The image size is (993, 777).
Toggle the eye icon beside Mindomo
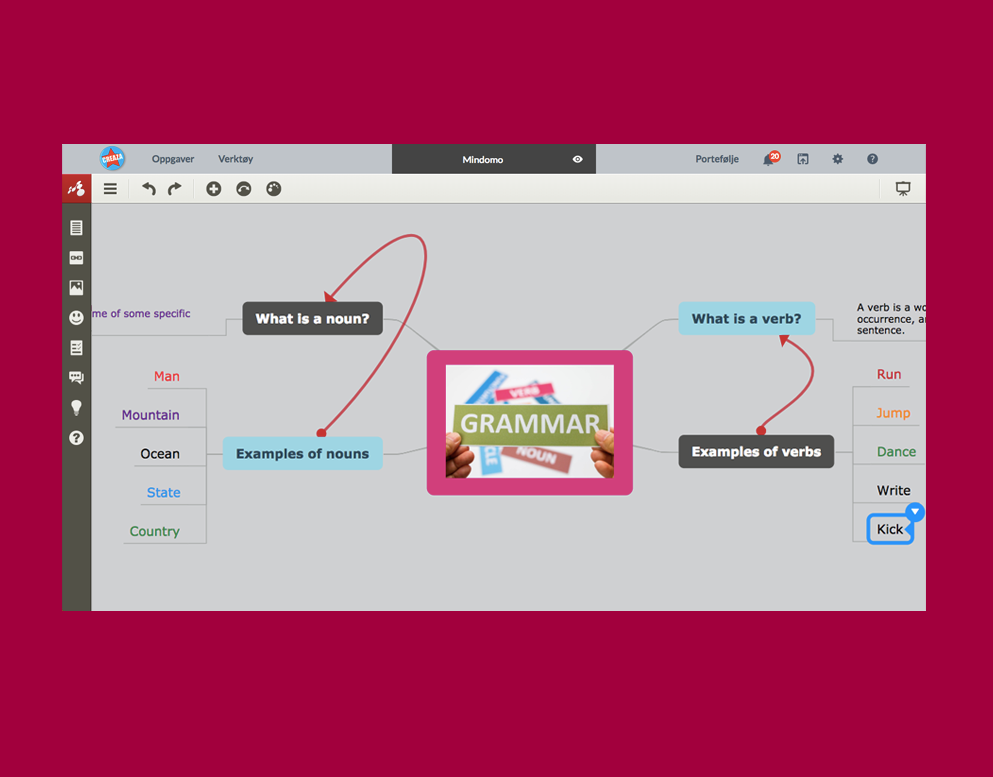[x=577, y=159]
